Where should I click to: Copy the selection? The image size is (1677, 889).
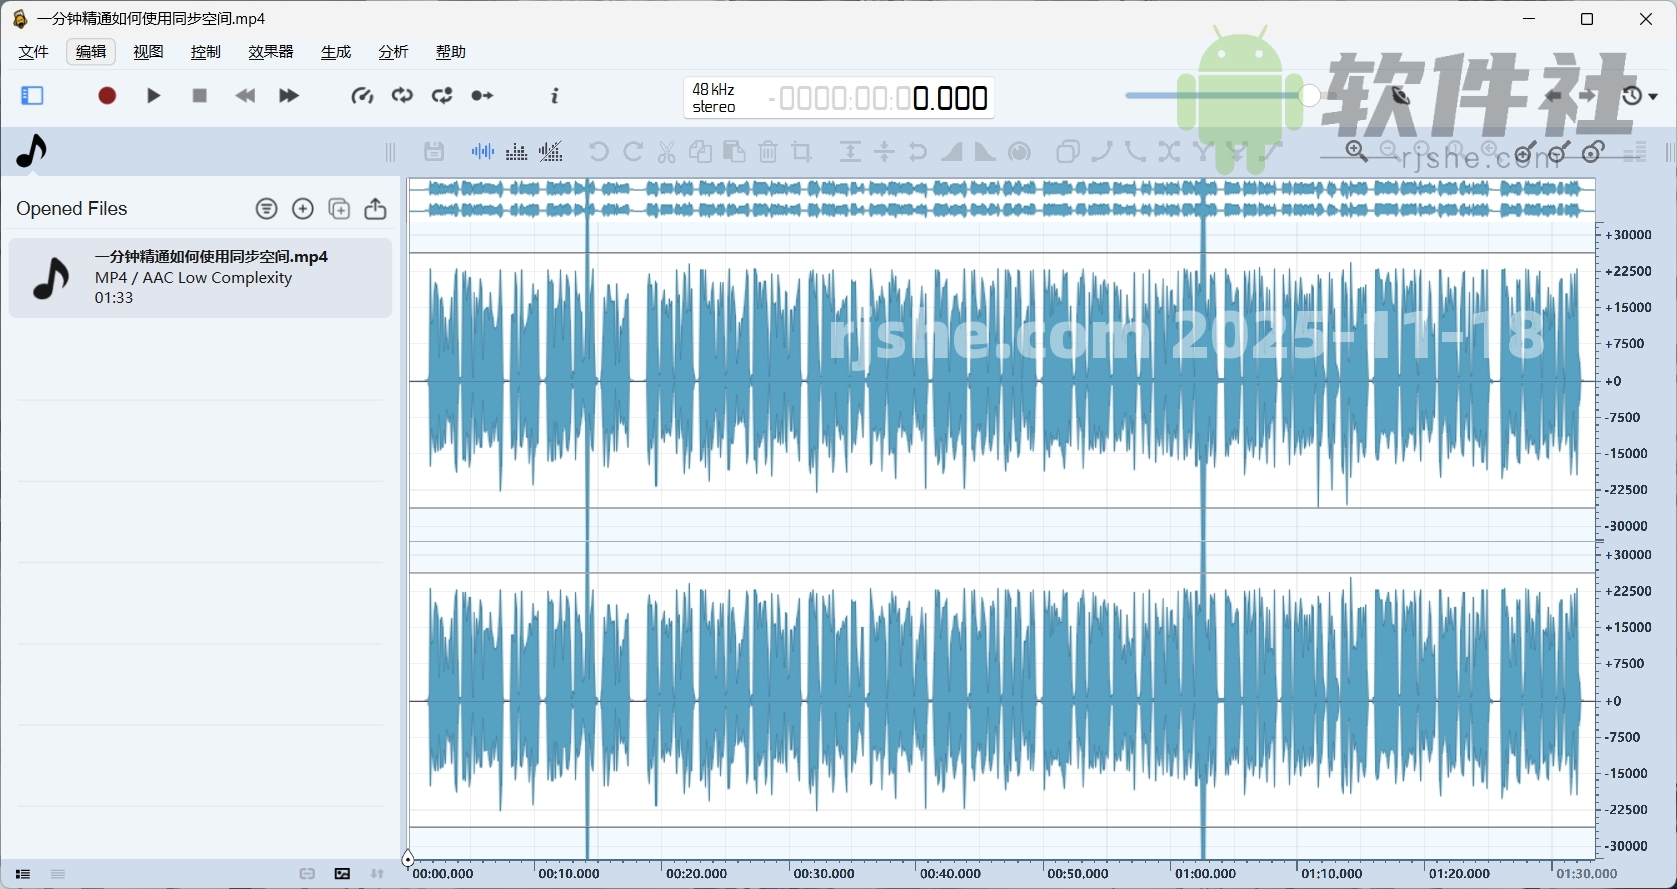(x=701, y=152)
